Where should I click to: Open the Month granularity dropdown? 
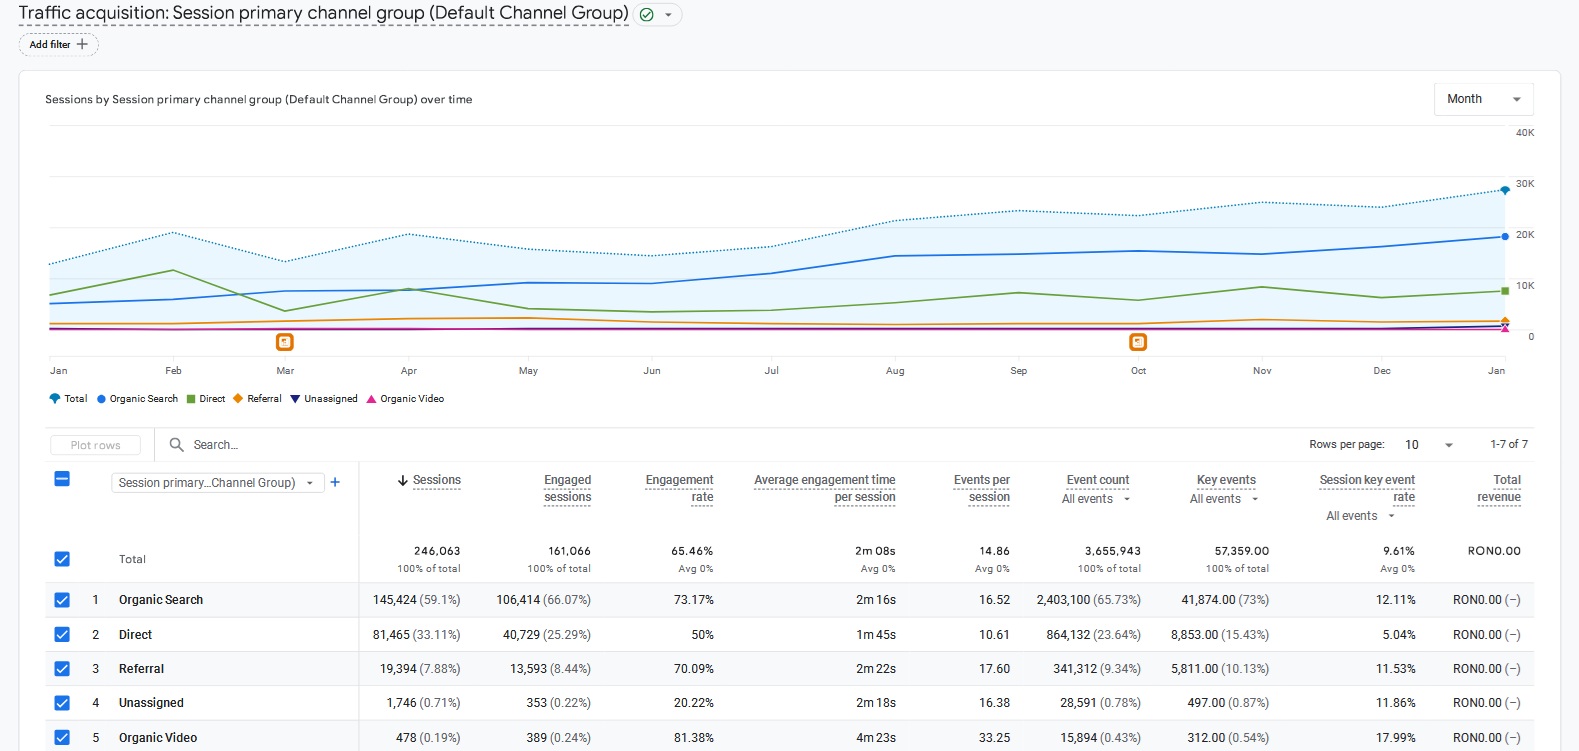[1483, 99]
